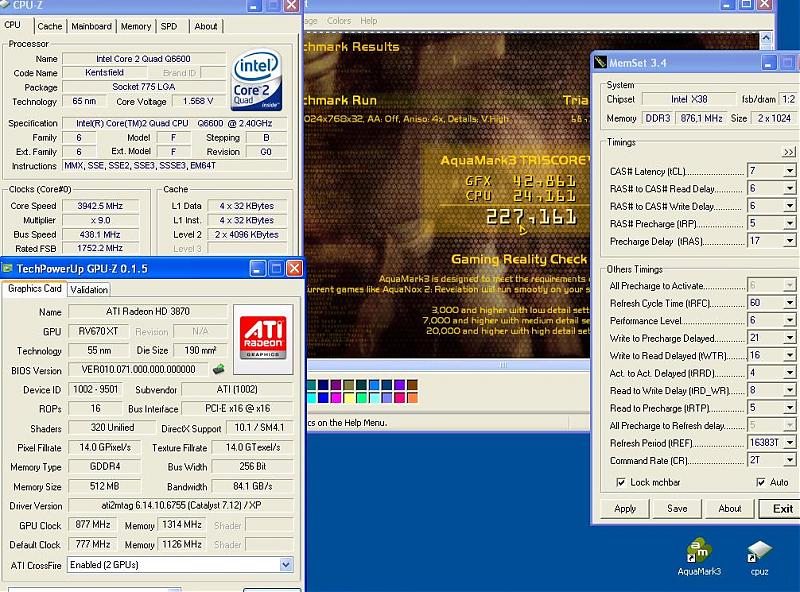Open the Refresh Cycle Time (tRFC) dropdown
The width and height of the screenshot is (800, 592).
point(789,303)
